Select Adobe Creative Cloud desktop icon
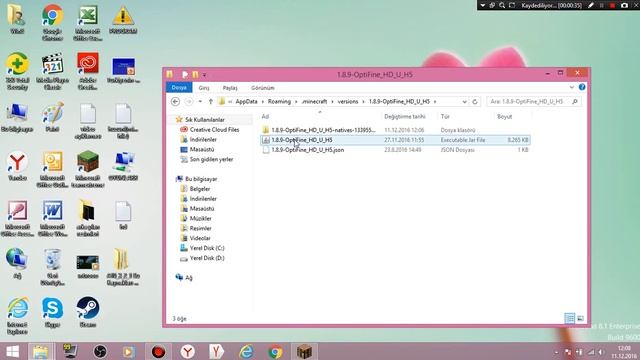The image size is (640, 360). coord(88,71)
